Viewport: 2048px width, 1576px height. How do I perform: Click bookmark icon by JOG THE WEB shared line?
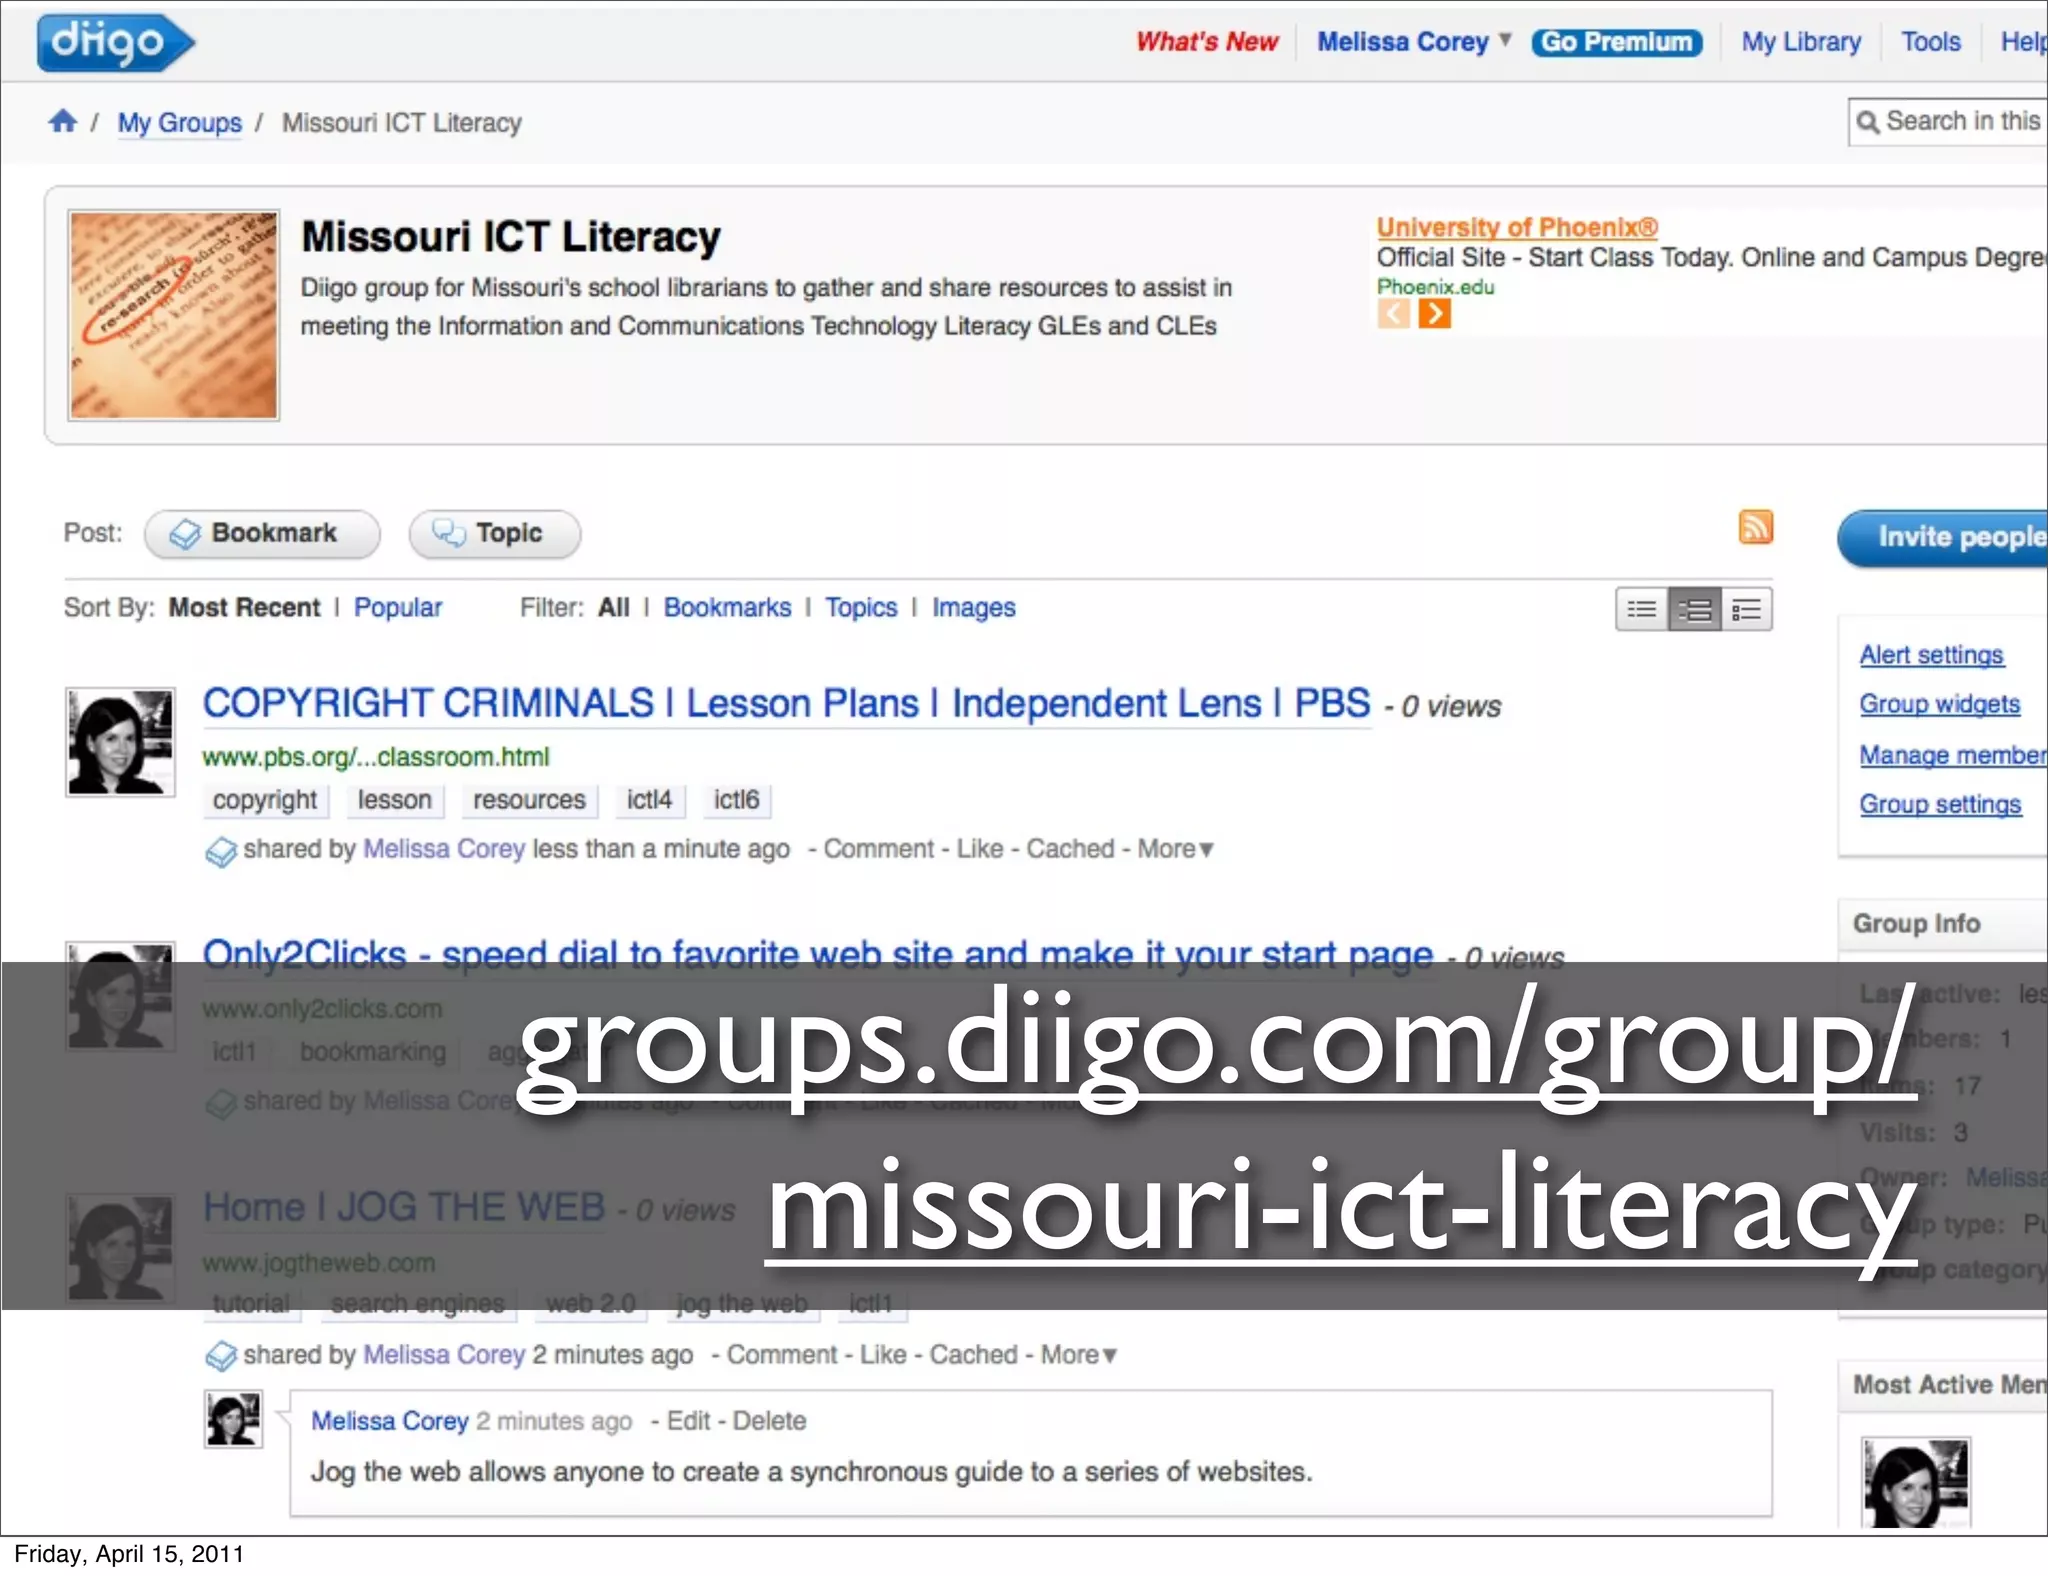220,1356
